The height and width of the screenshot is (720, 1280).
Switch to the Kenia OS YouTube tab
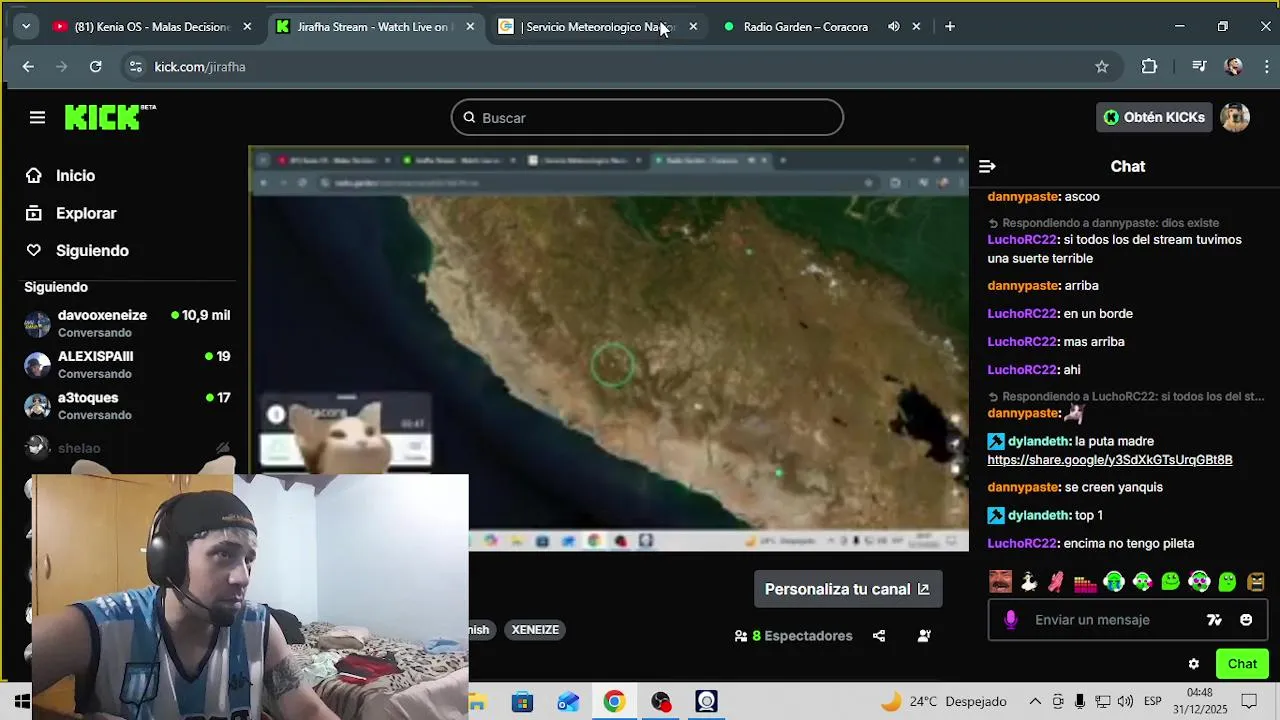[150, 27]
